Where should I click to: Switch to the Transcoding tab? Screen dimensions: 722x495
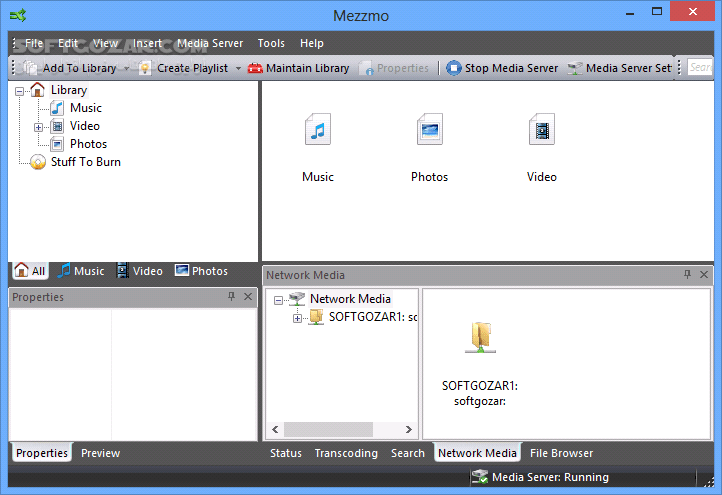click(x=346, y=453)
